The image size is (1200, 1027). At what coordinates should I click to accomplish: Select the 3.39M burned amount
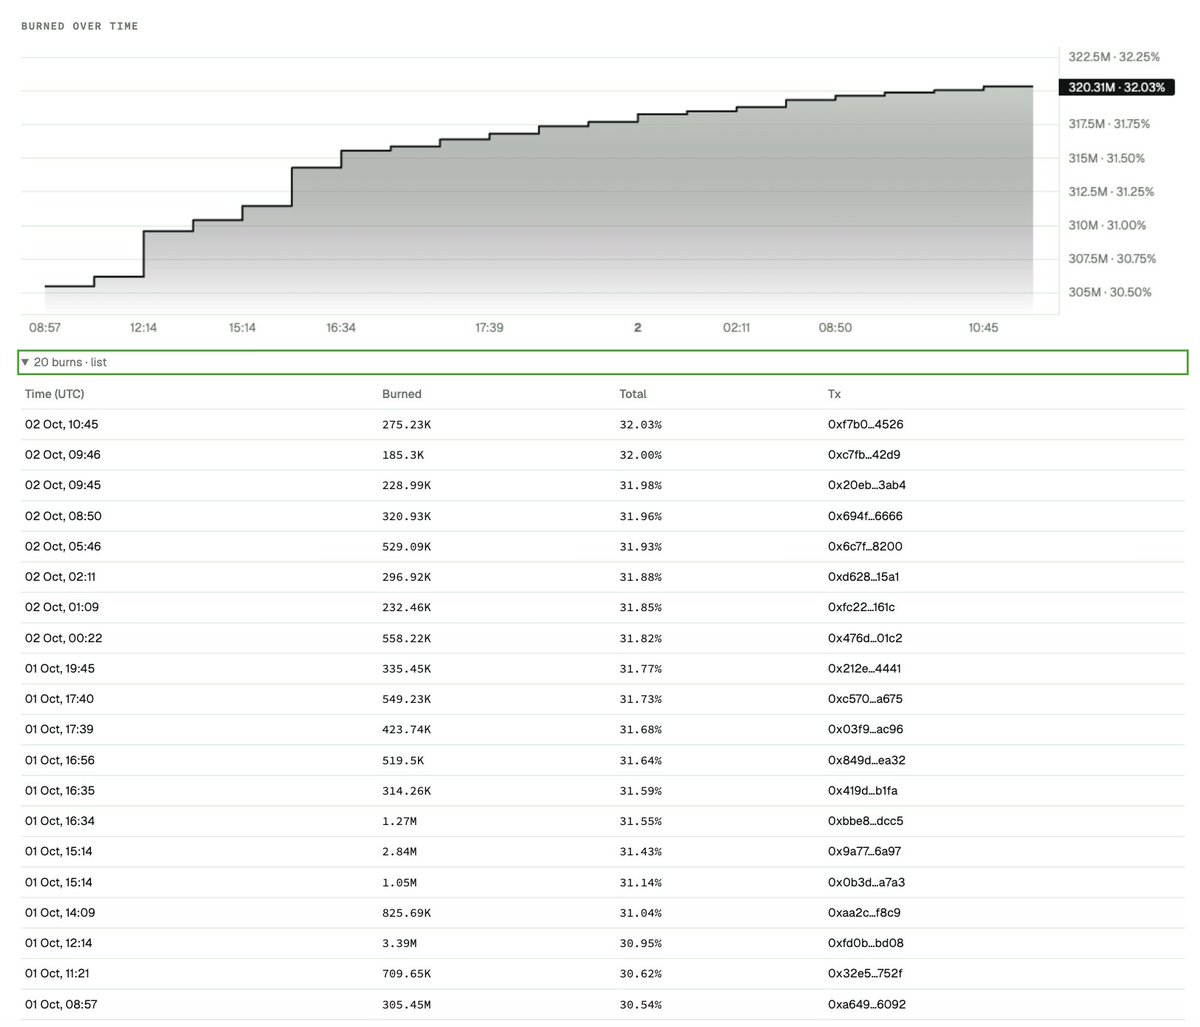point(400,943)
